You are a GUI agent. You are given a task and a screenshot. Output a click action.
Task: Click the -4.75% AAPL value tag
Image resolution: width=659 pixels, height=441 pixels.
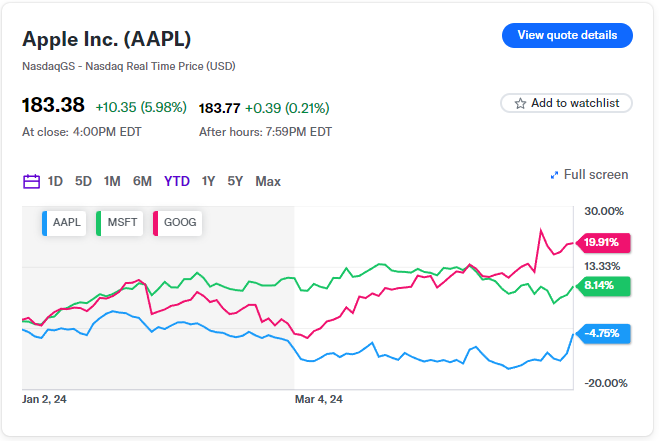coord(603,334)
